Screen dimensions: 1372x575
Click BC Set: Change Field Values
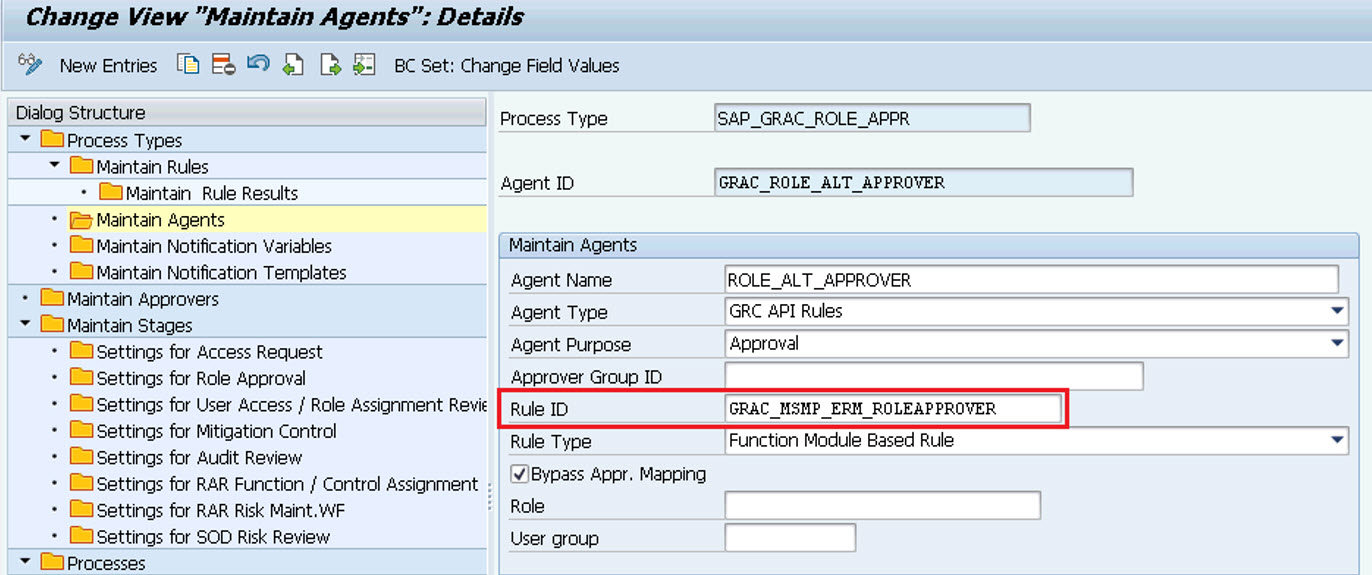pos(507,66)
